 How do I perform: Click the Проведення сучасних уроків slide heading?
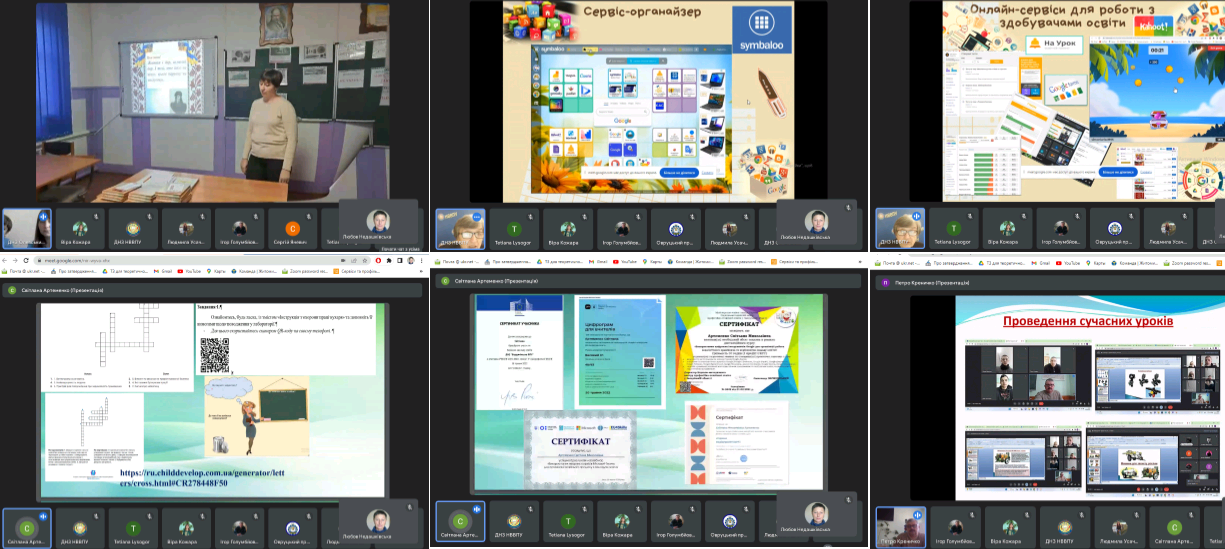[x=1088, y=321]
